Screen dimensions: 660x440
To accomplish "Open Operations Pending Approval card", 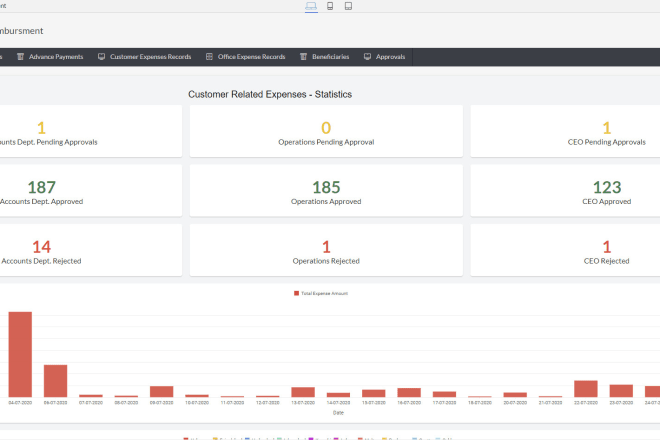I will [x=326, y=131].
